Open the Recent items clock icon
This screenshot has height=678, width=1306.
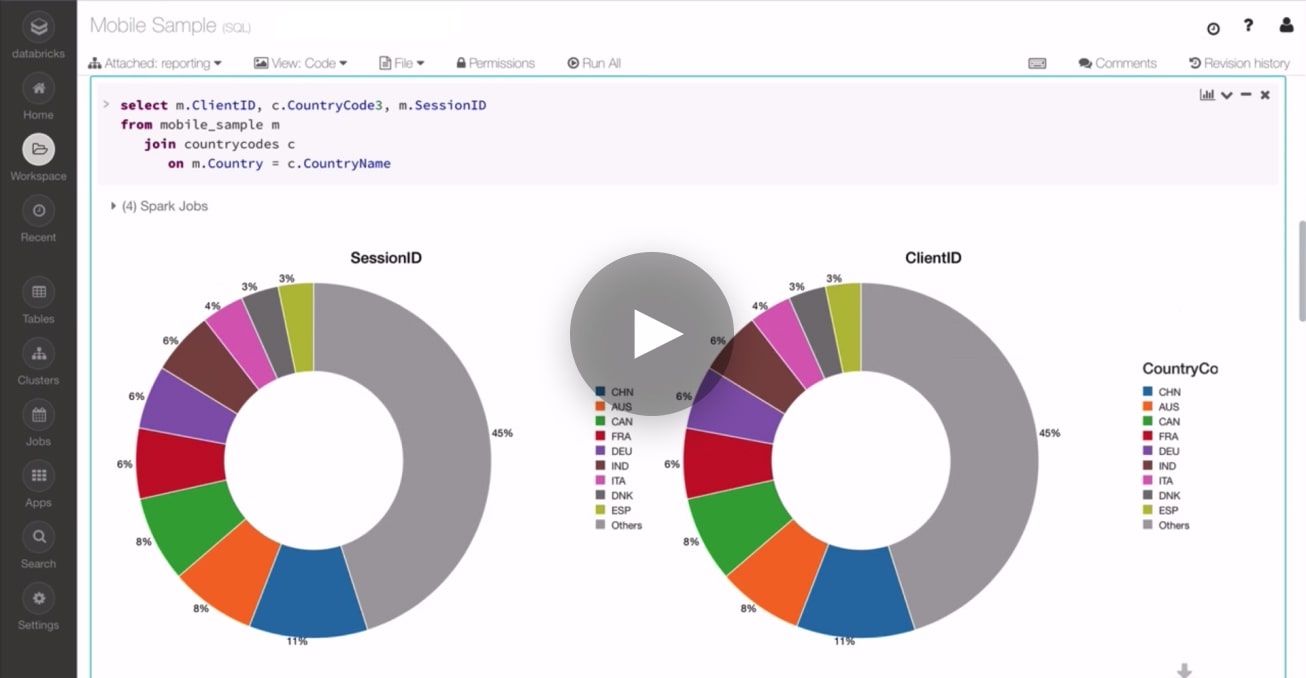point(38,211)
